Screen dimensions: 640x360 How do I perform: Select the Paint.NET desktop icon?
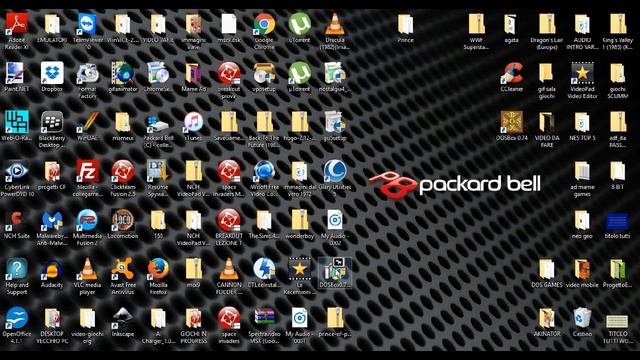click(x=17, y=73)
